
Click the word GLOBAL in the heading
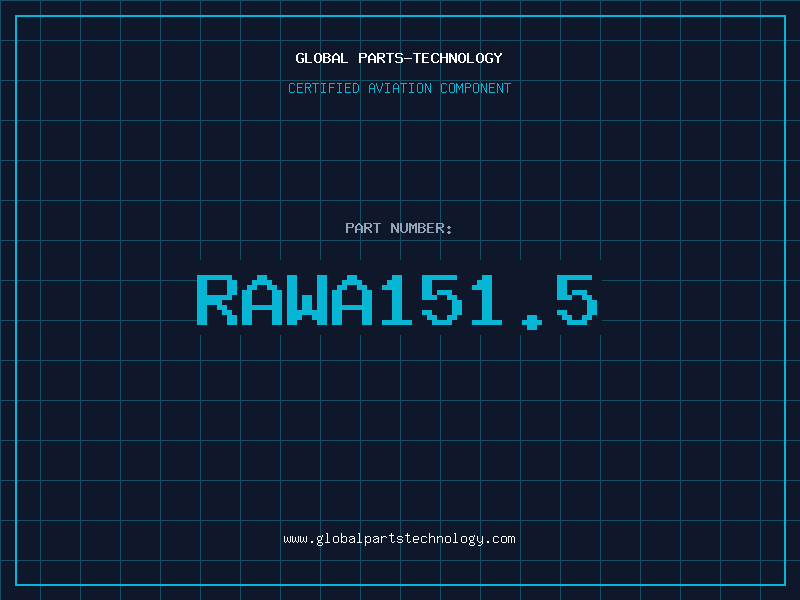click(x=321, y=58)
